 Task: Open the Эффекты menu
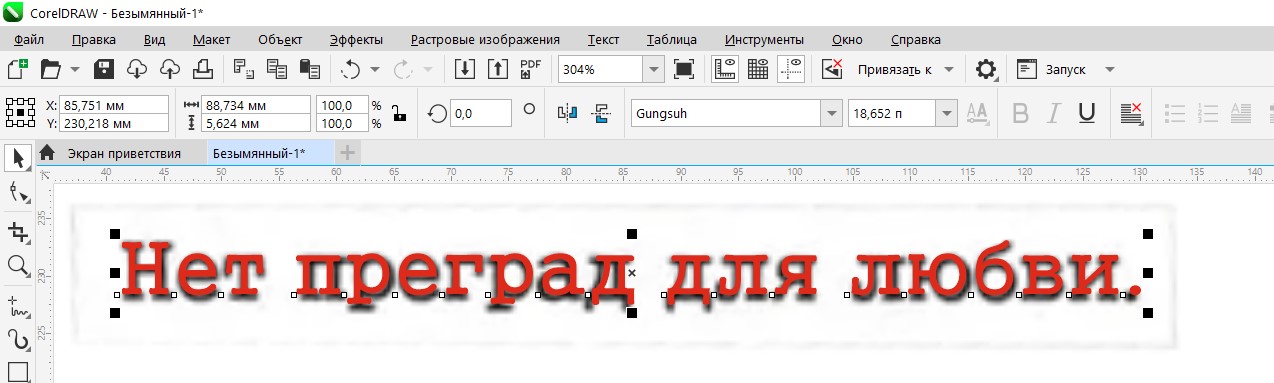(x=356, y=40)
